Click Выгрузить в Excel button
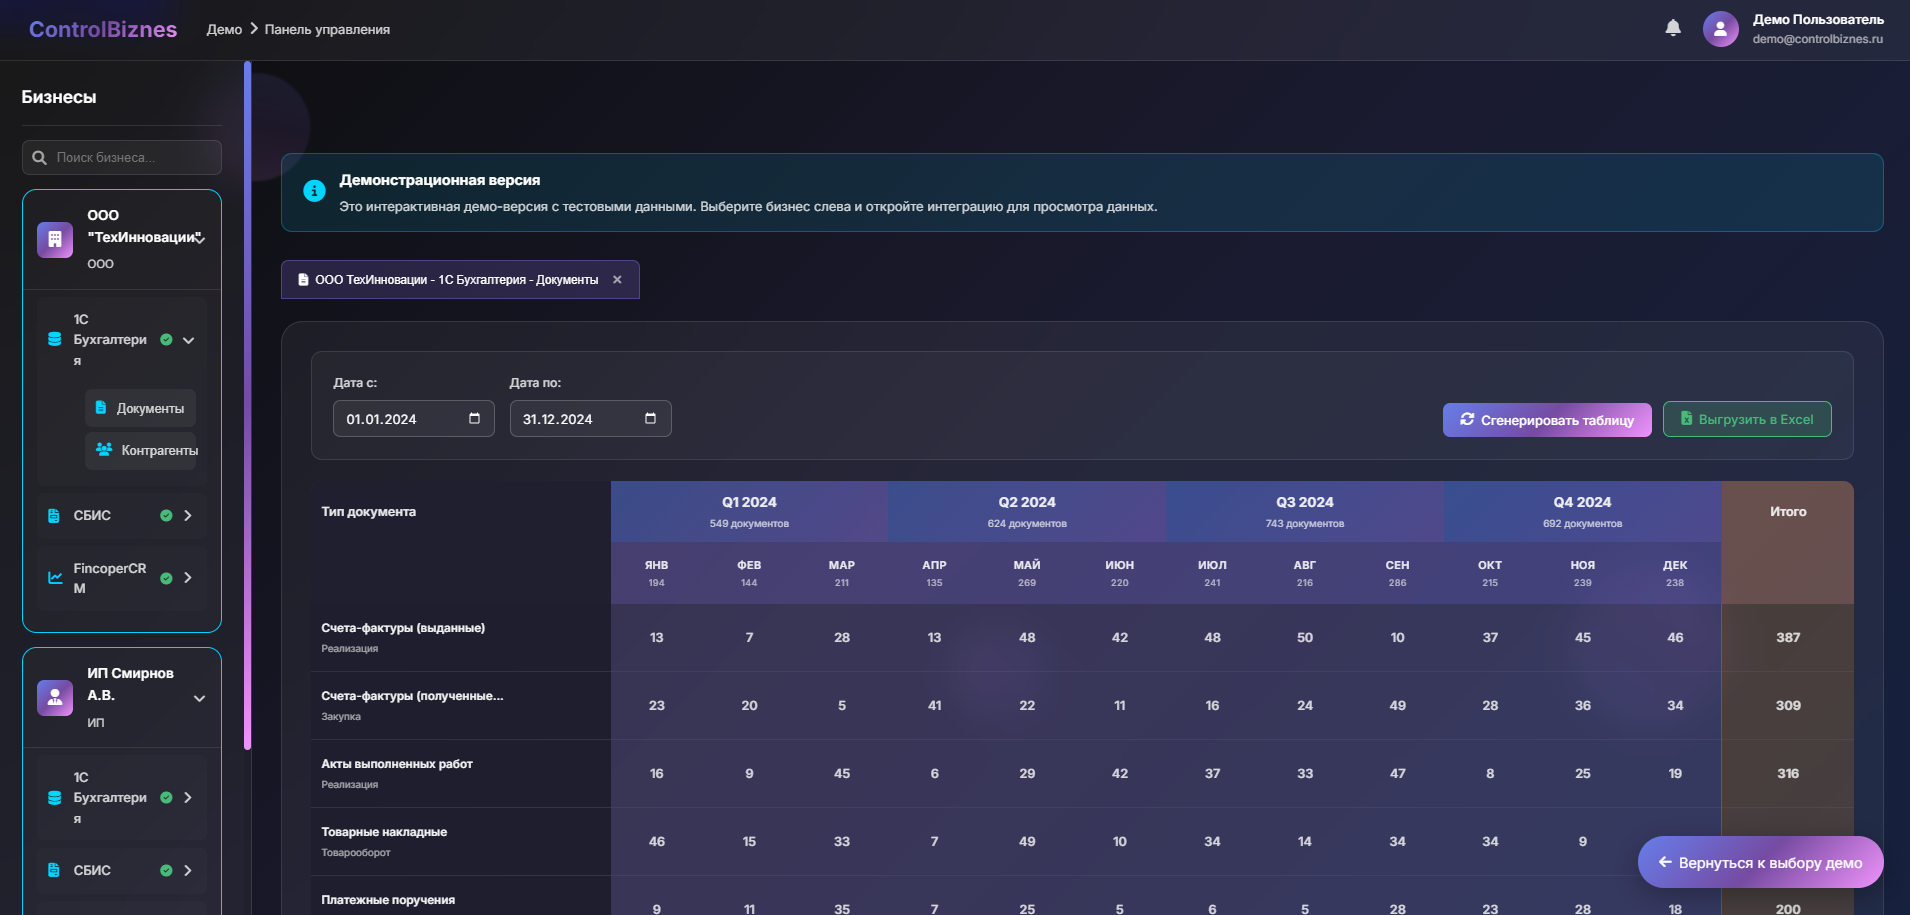Screen dimensions: 1910x915 point(1746,419)
